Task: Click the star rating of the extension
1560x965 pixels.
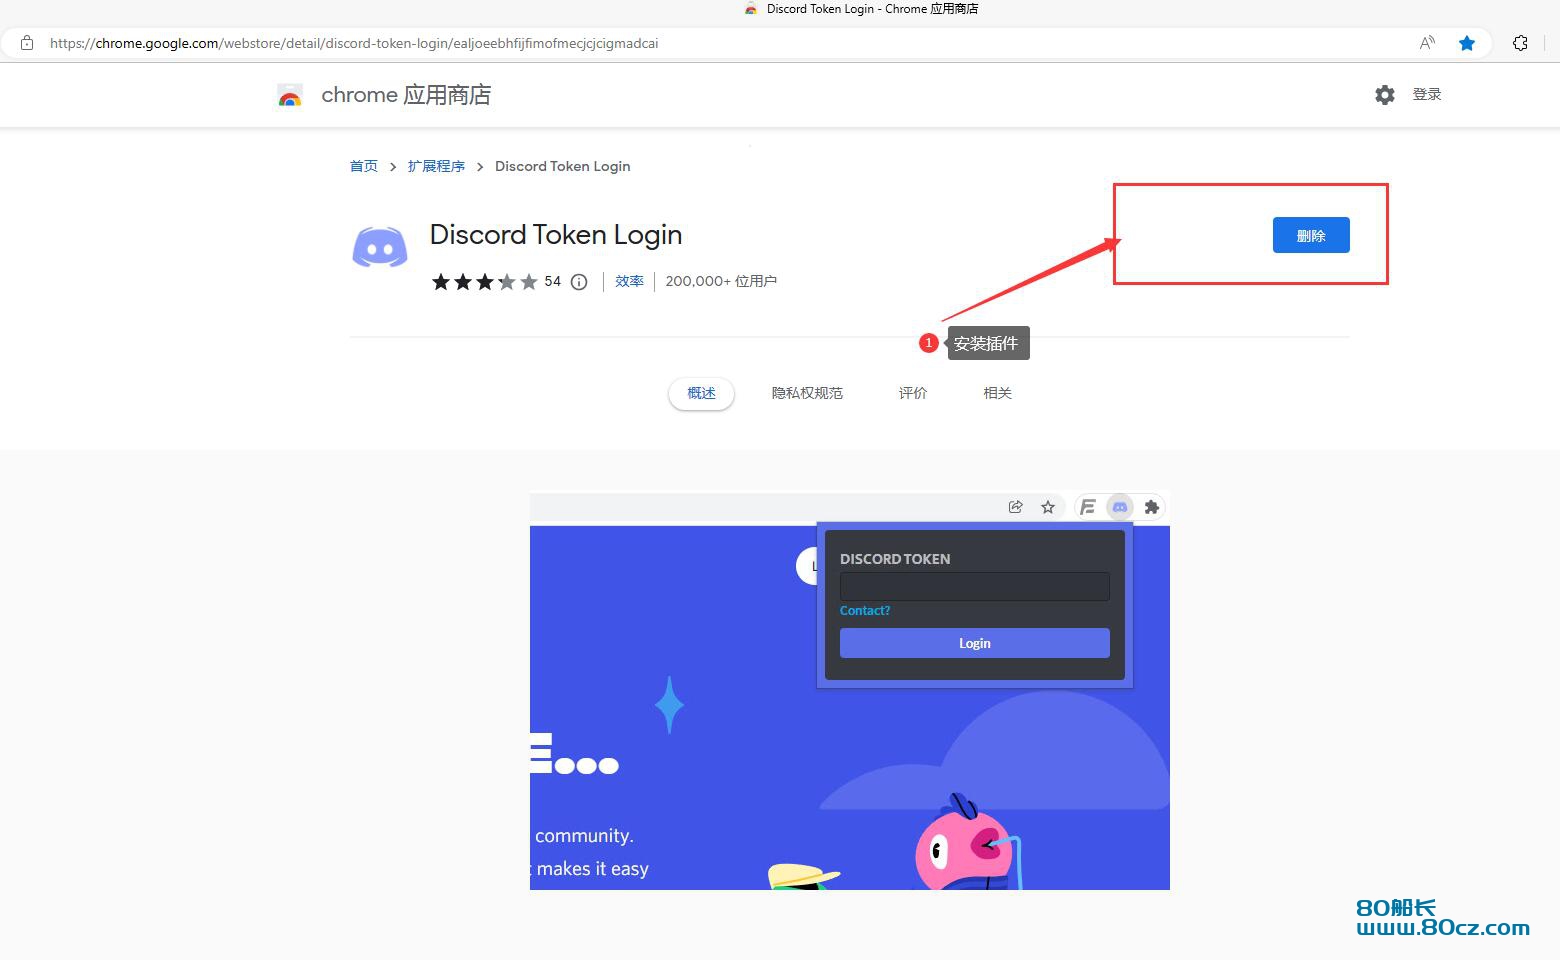Action: click(485, 282)
